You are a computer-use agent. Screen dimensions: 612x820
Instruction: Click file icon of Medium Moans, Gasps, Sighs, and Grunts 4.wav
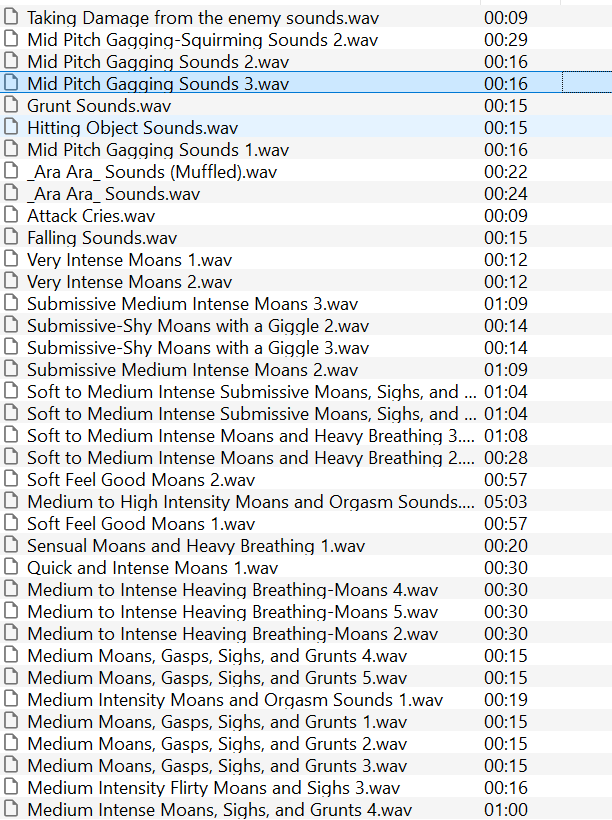pos(10,654)
